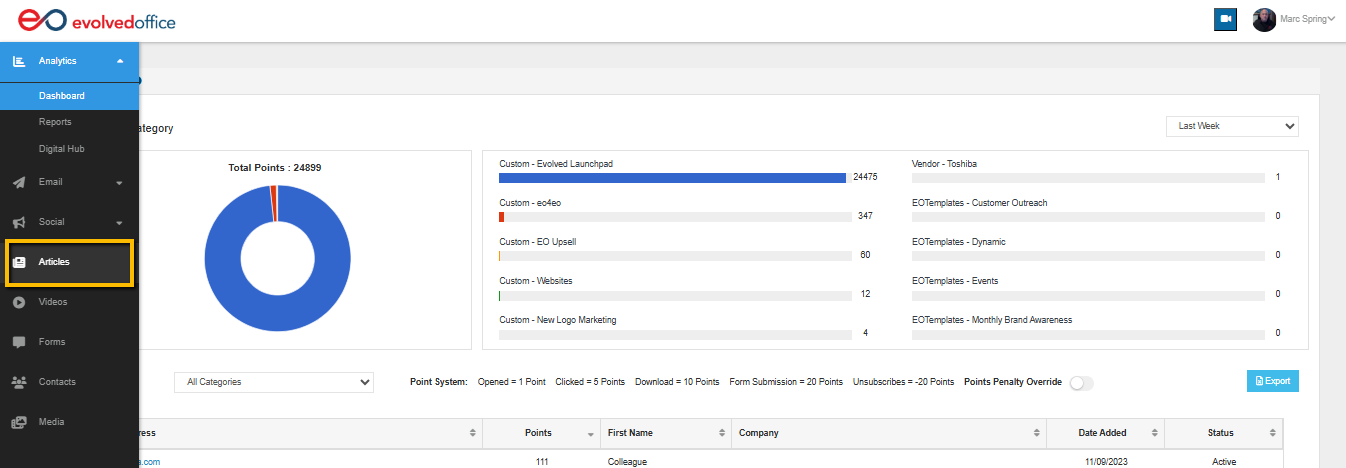
Task: Toggle the Points Penalty Override switch
Action: [1081, 383]
